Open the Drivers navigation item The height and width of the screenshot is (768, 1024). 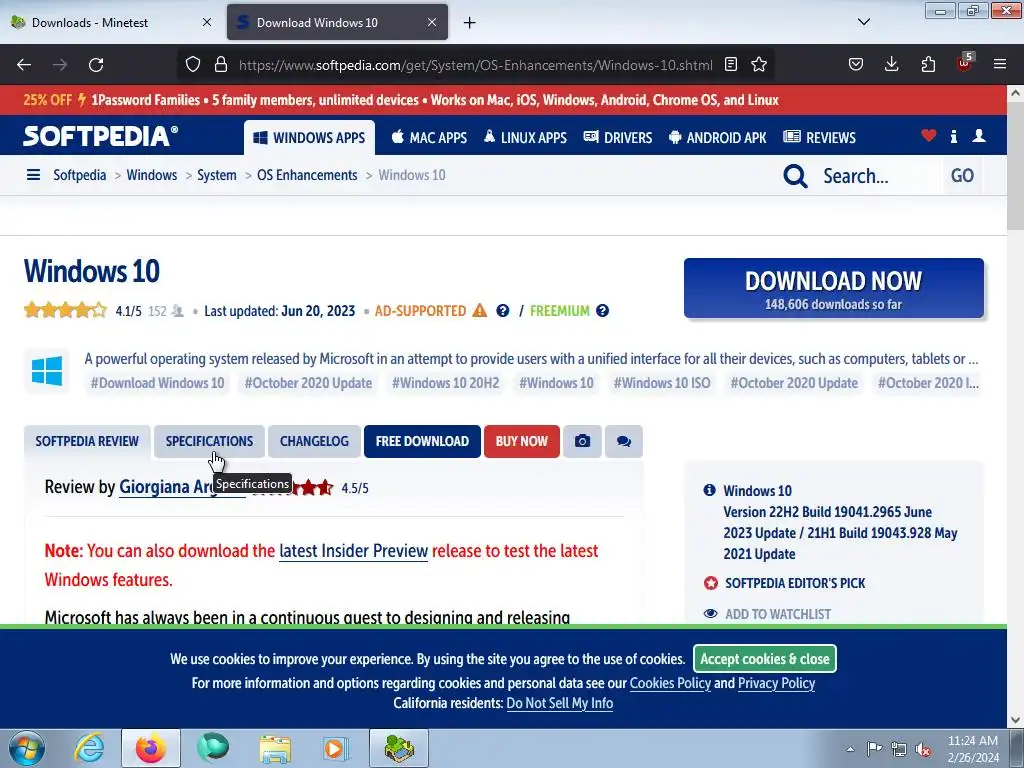618,138
